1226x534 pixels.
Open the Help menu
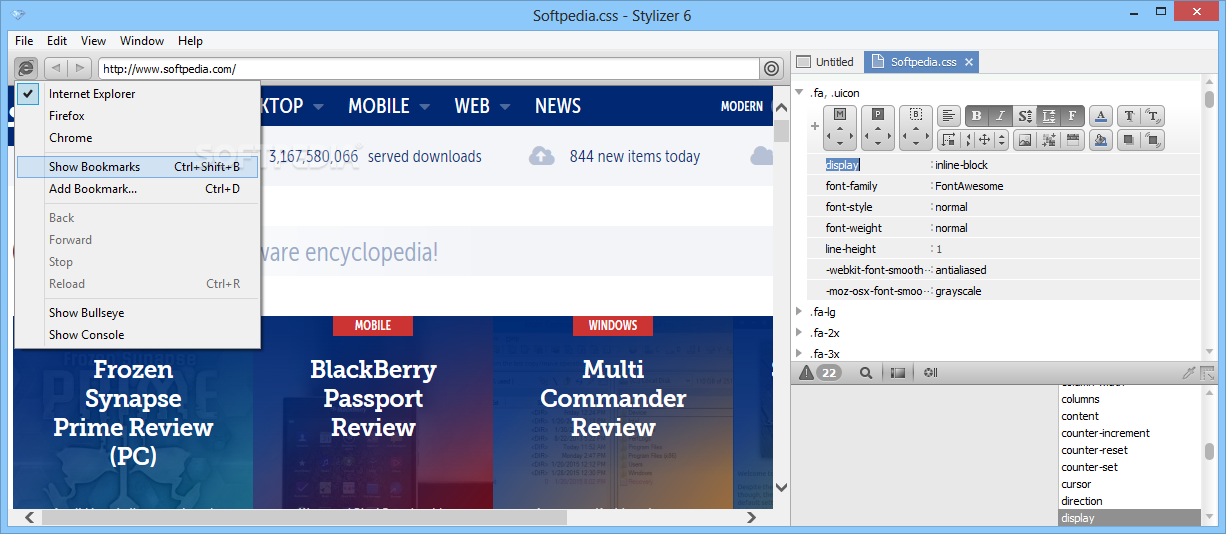coord(190,41)
